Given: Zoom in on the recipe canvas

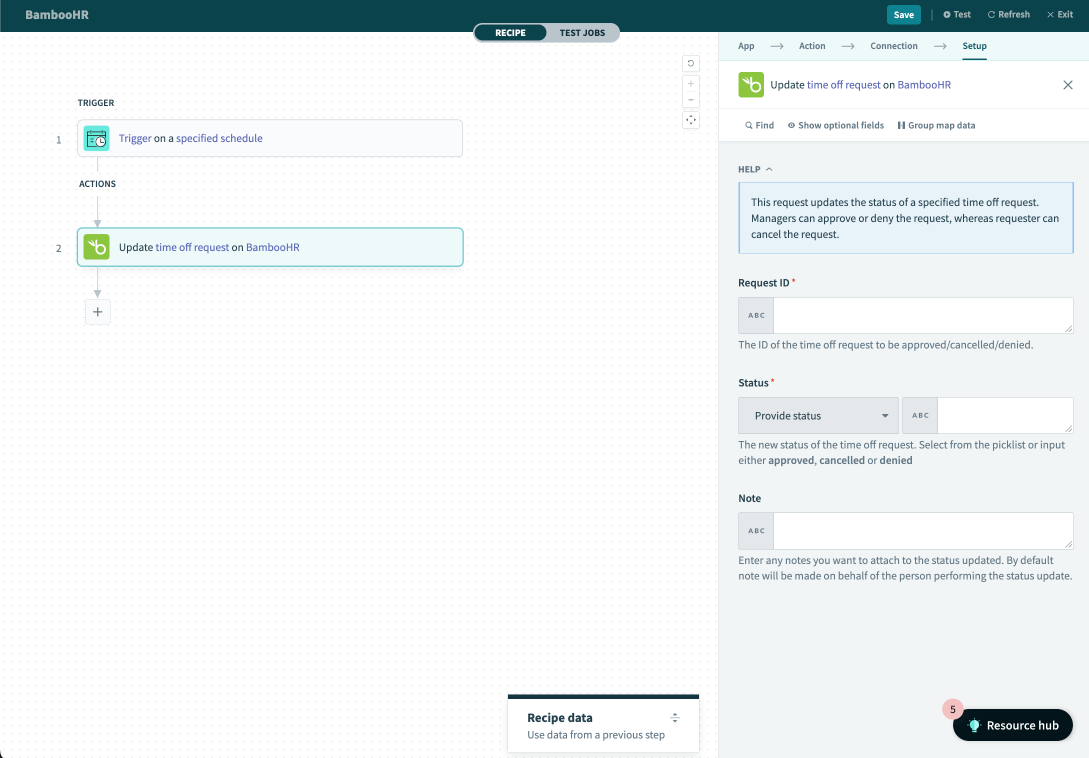Looking at the screenshot, I should (691, 84).
